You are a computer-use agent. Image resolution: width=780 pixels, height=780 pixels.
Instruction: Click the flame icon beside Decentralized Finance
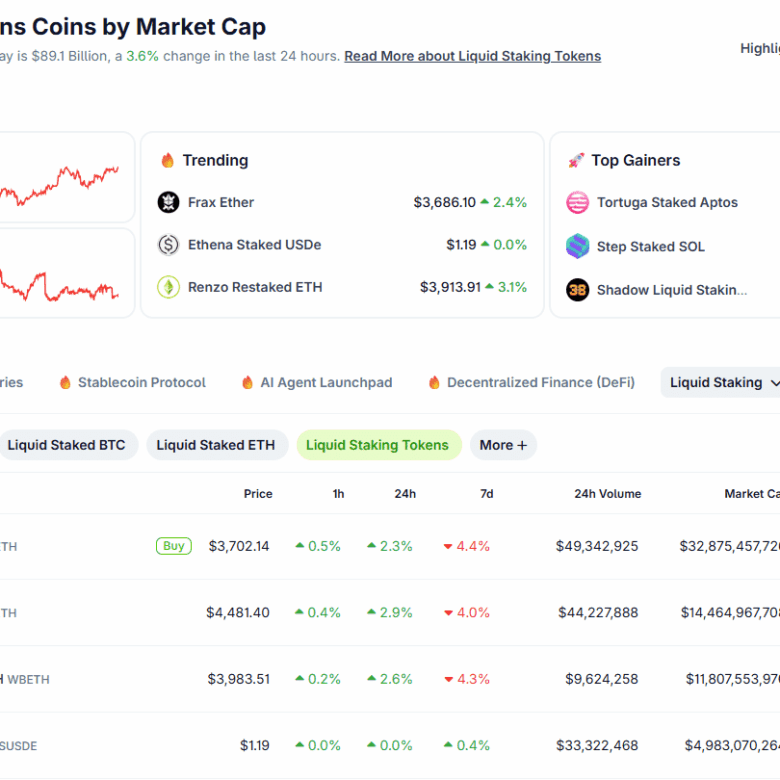click(x=434, y=382)
